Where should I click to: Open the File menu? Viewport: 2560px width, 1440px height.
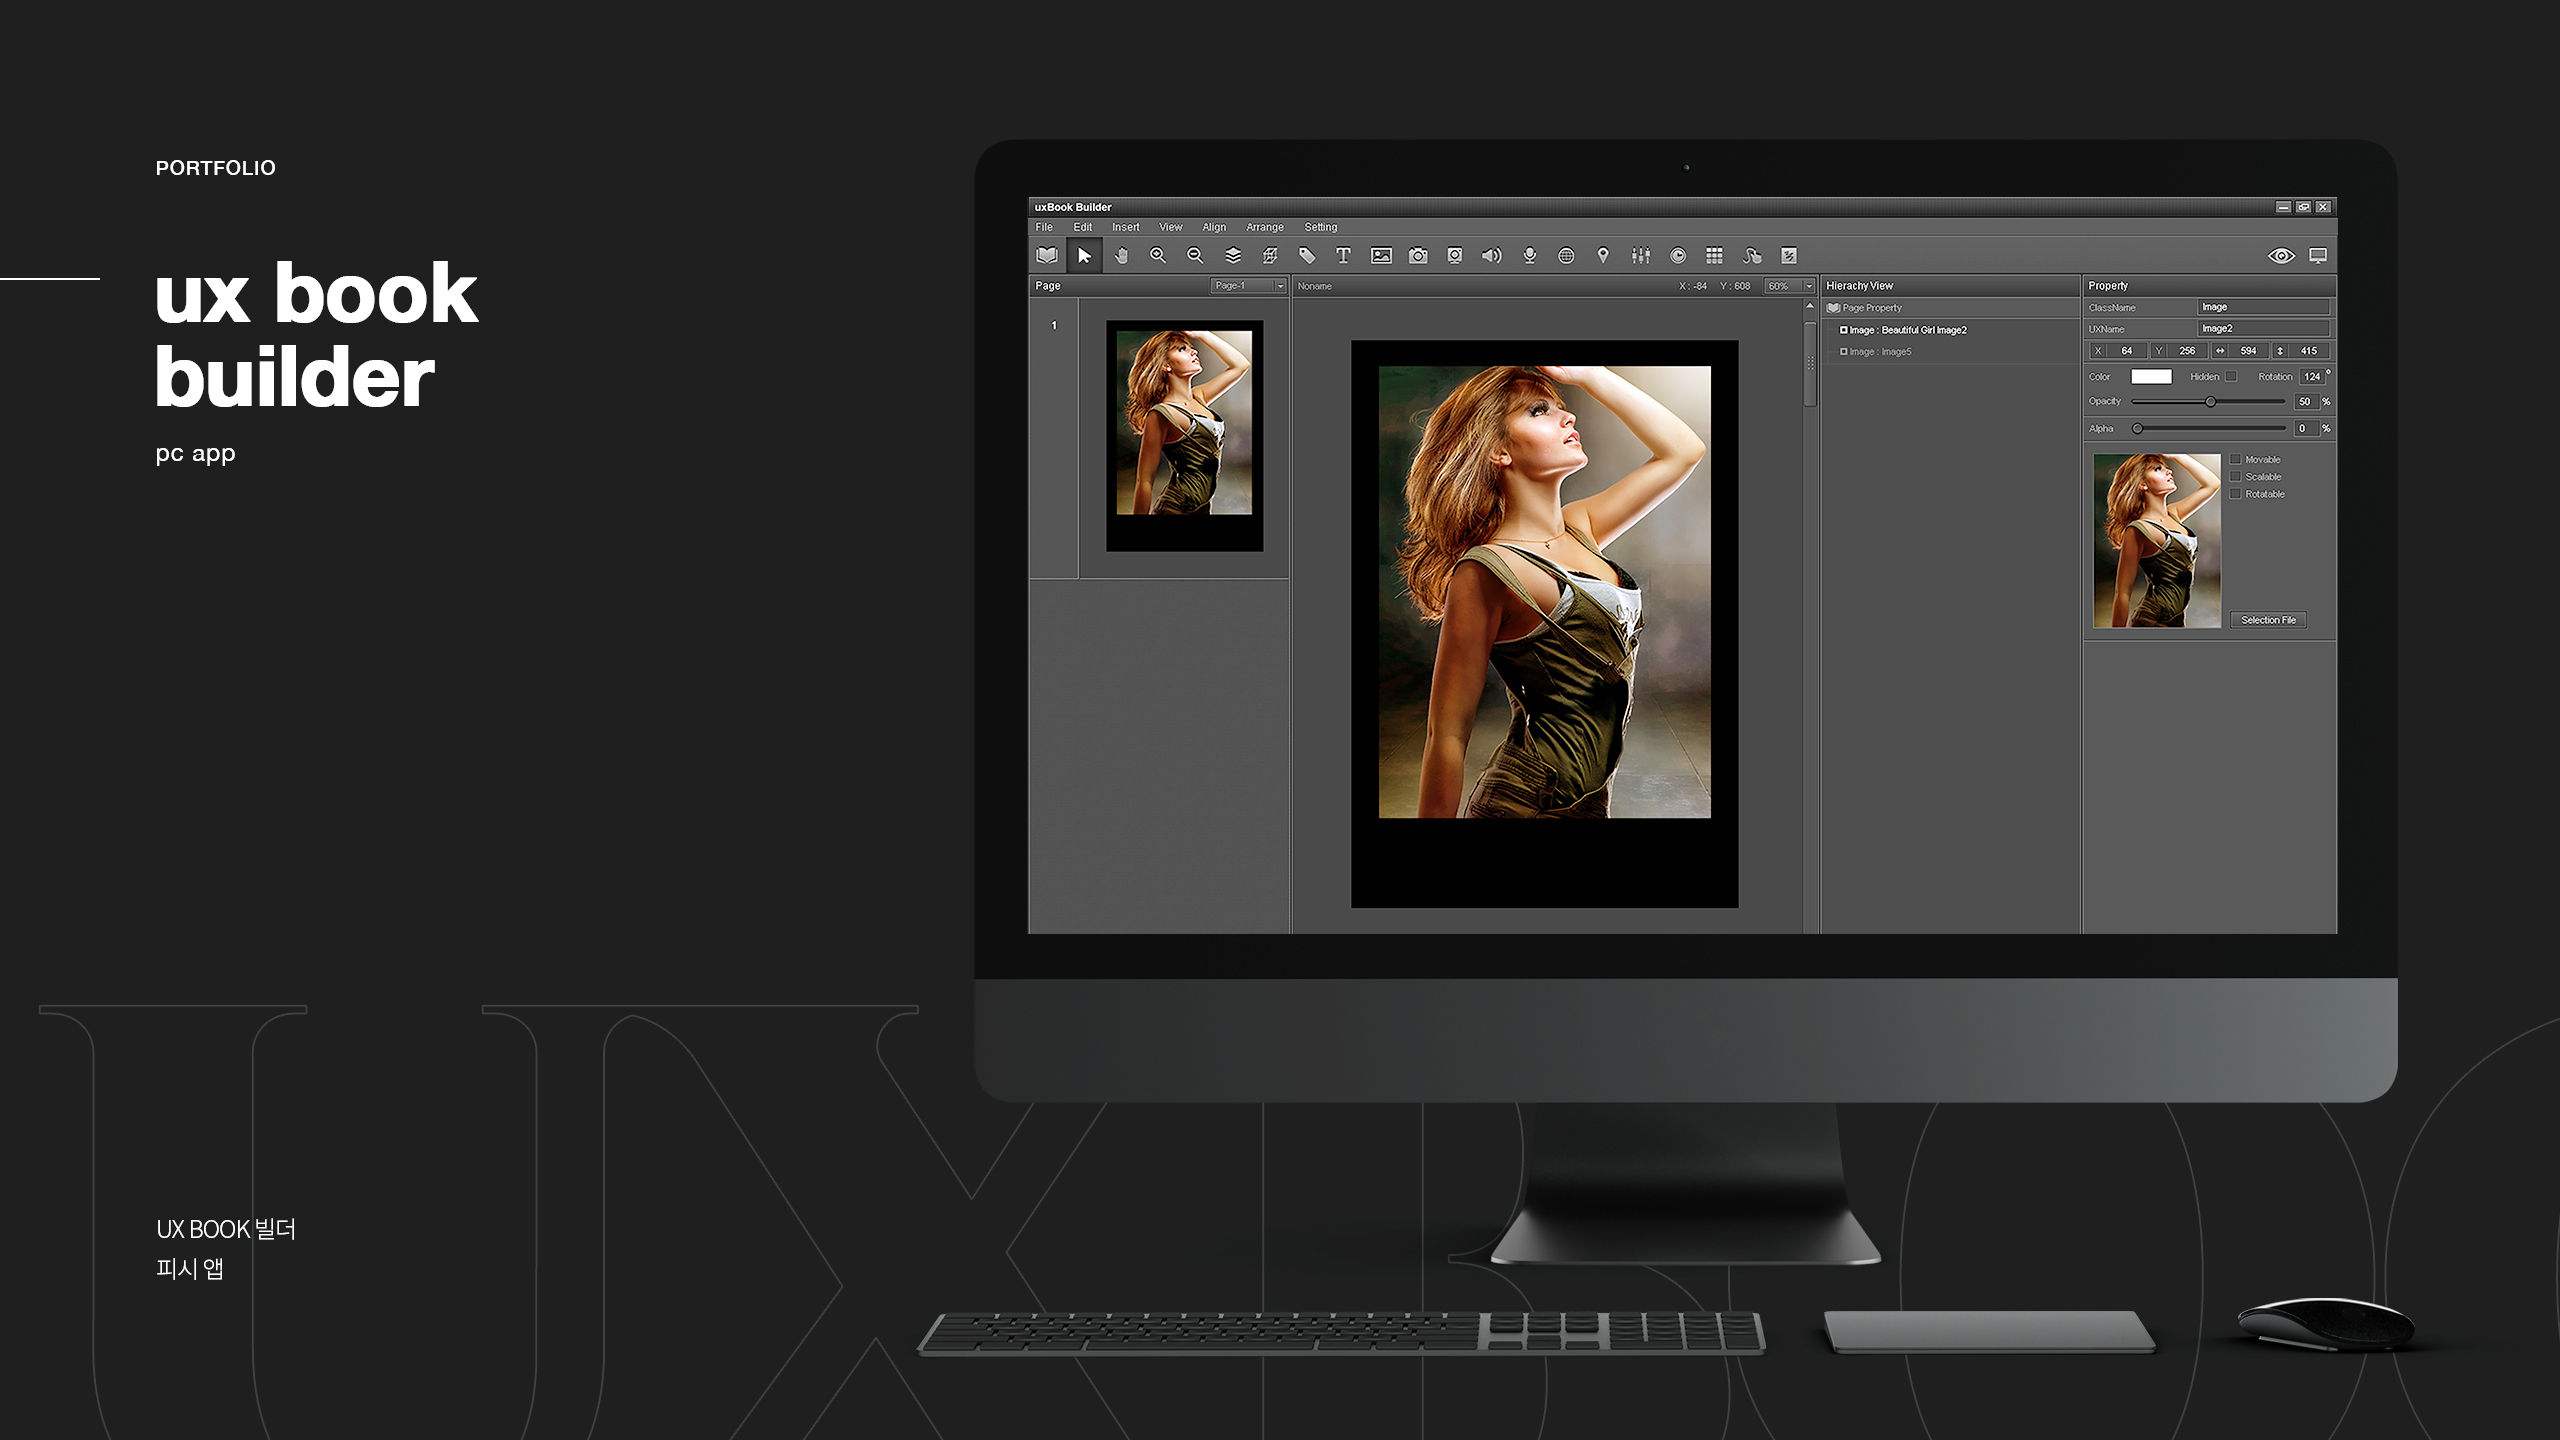(x=1044, y=227)
